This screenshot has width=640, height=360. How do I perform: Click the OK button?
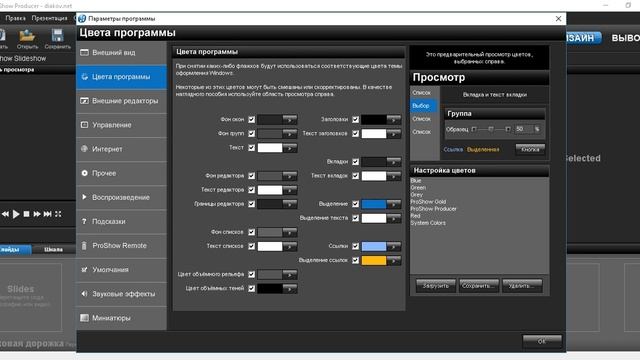click(542, 341)
